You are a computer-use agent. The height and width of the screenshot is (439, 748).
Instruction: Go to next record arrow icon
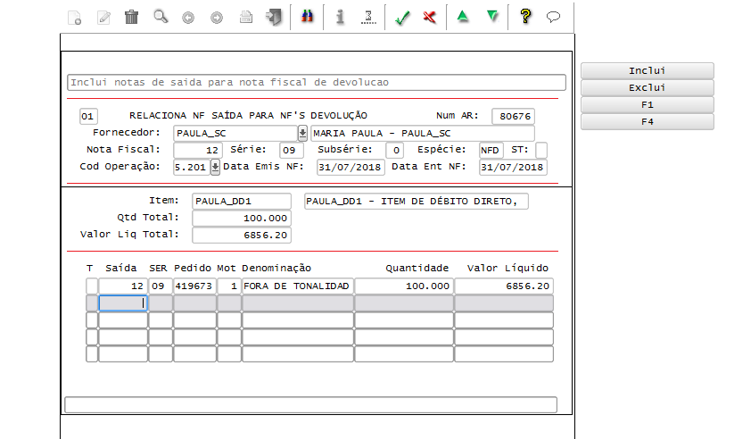click(217, 18)
